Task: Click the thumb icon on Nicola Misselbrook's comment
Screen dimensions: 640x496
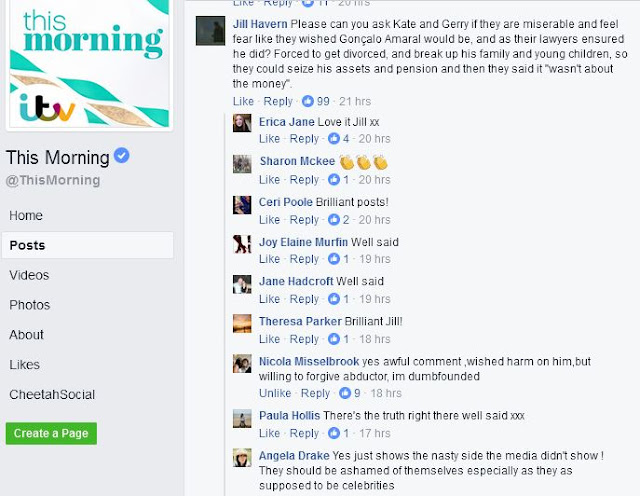Action: tap(345, 393)
